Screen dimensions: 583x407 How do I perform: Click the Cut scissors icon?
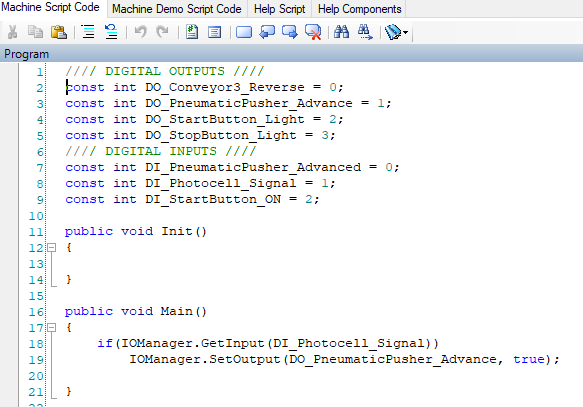click(x=13, y=32)
